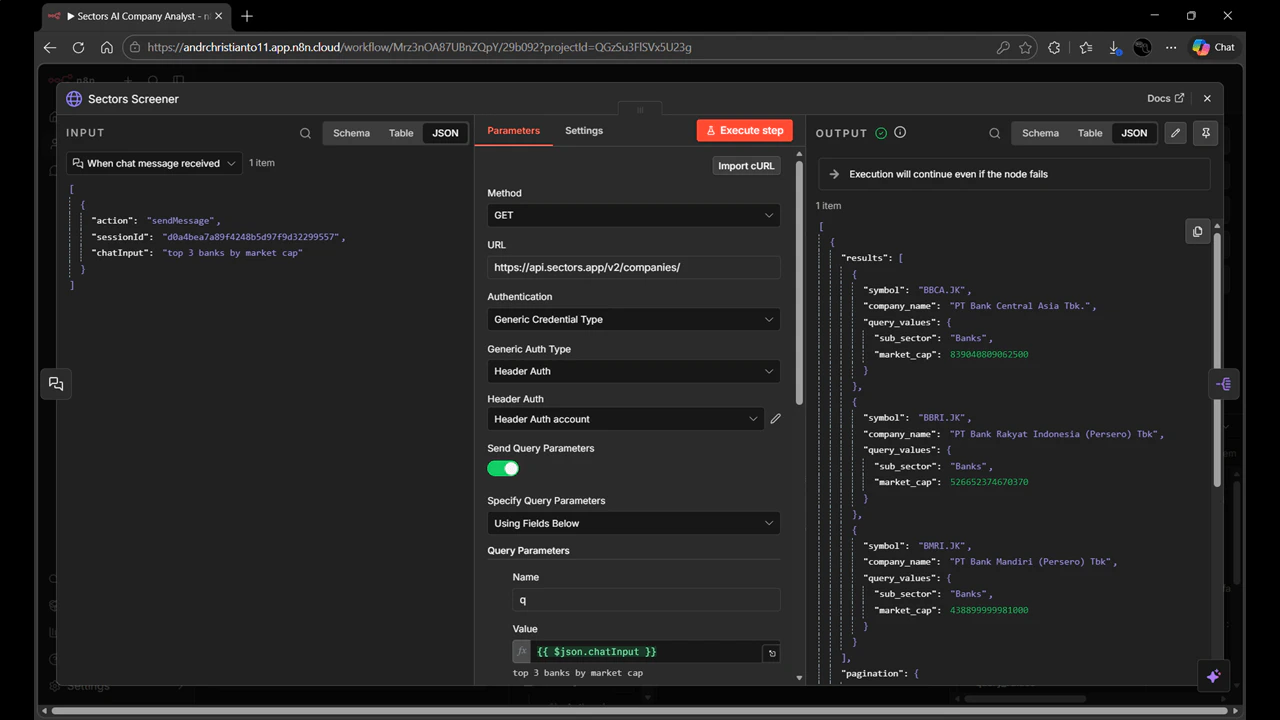Show input as JSON view

click(445, 133)
